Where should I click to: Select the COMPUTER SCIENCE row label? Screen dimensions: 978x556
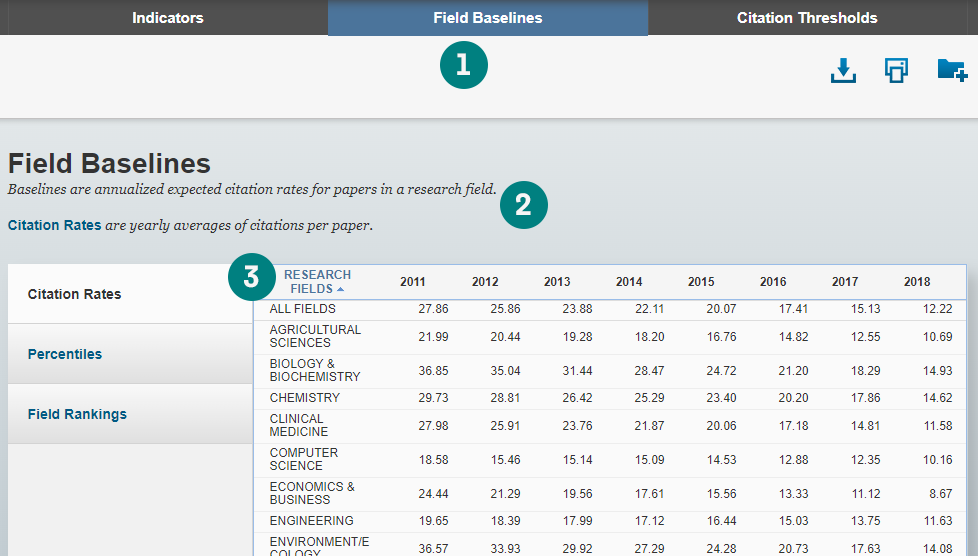(304, 459)
